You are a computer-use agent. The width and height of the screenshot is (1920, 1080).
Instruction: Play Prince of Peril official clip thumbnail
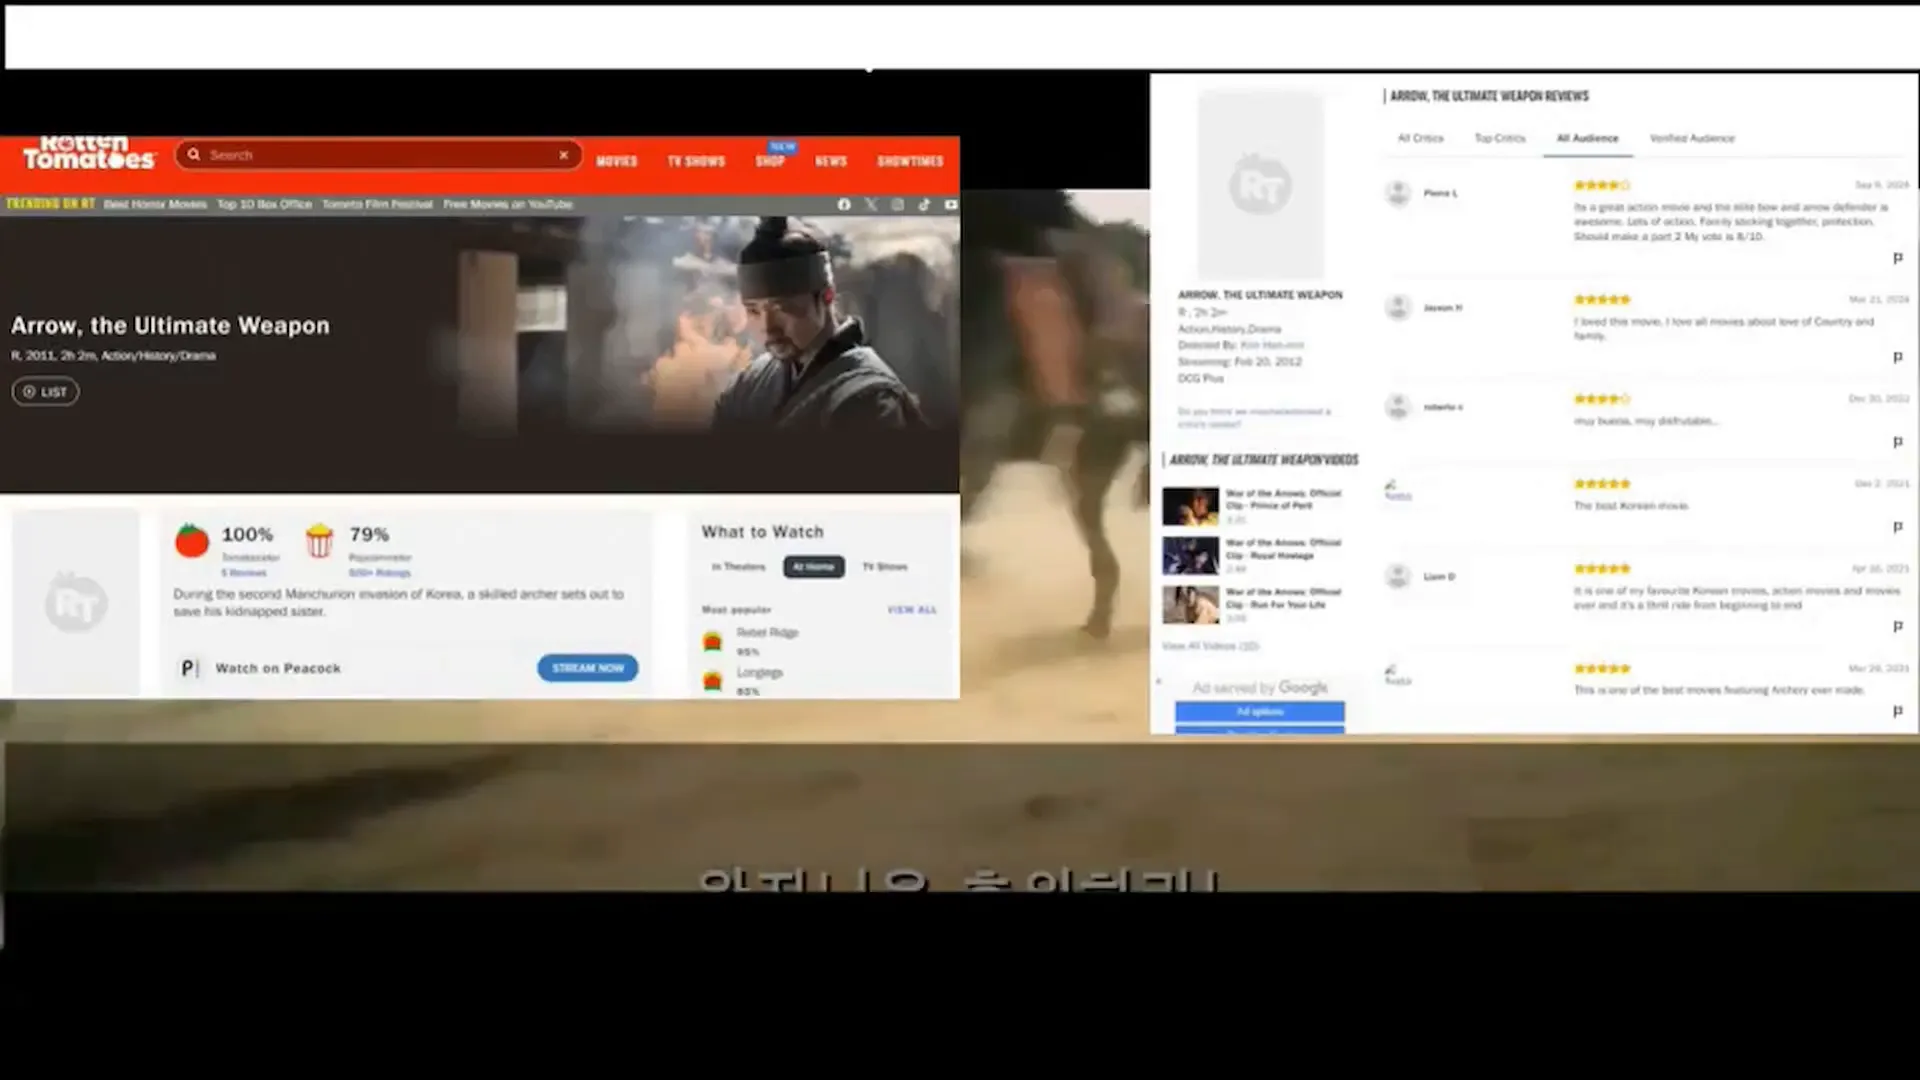tap(1190, 506)
